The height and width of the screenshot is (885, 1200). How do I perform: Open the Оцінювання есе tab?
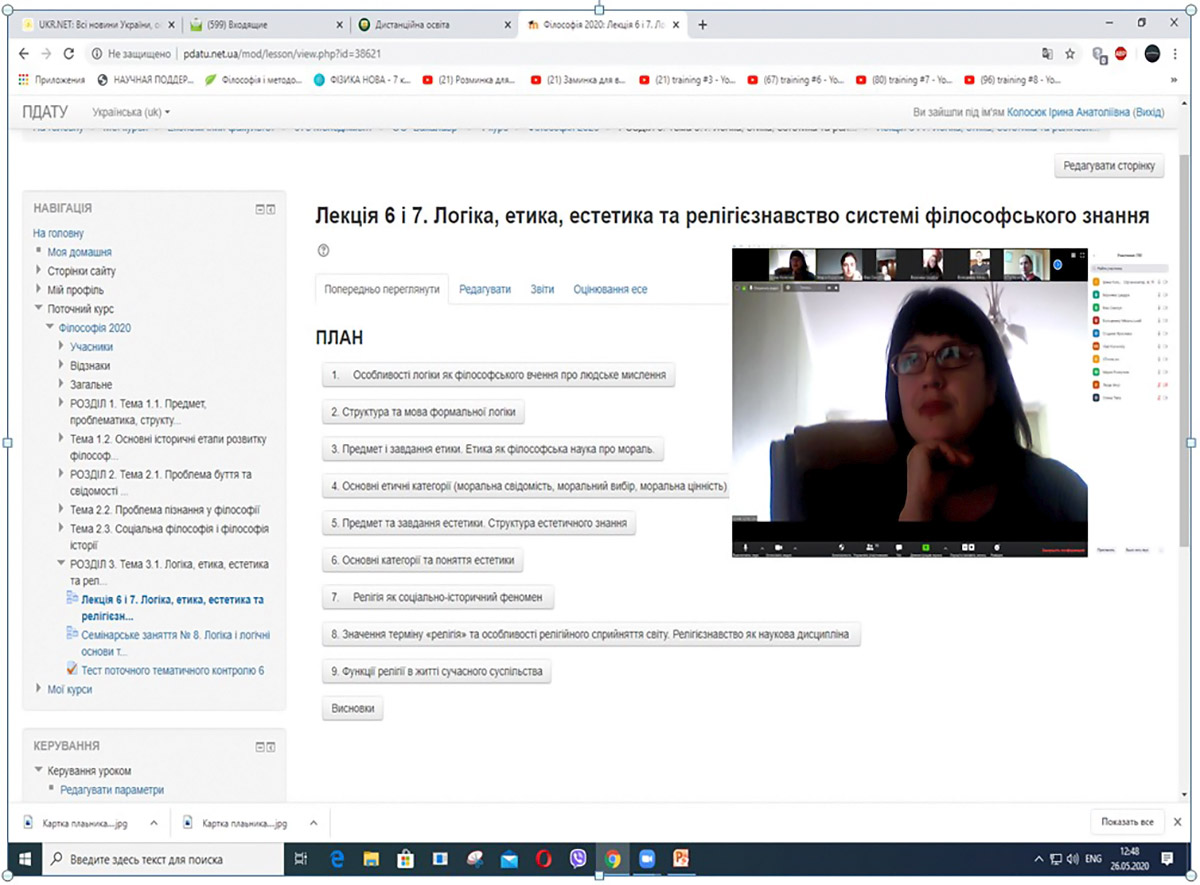tap(610, 289)
